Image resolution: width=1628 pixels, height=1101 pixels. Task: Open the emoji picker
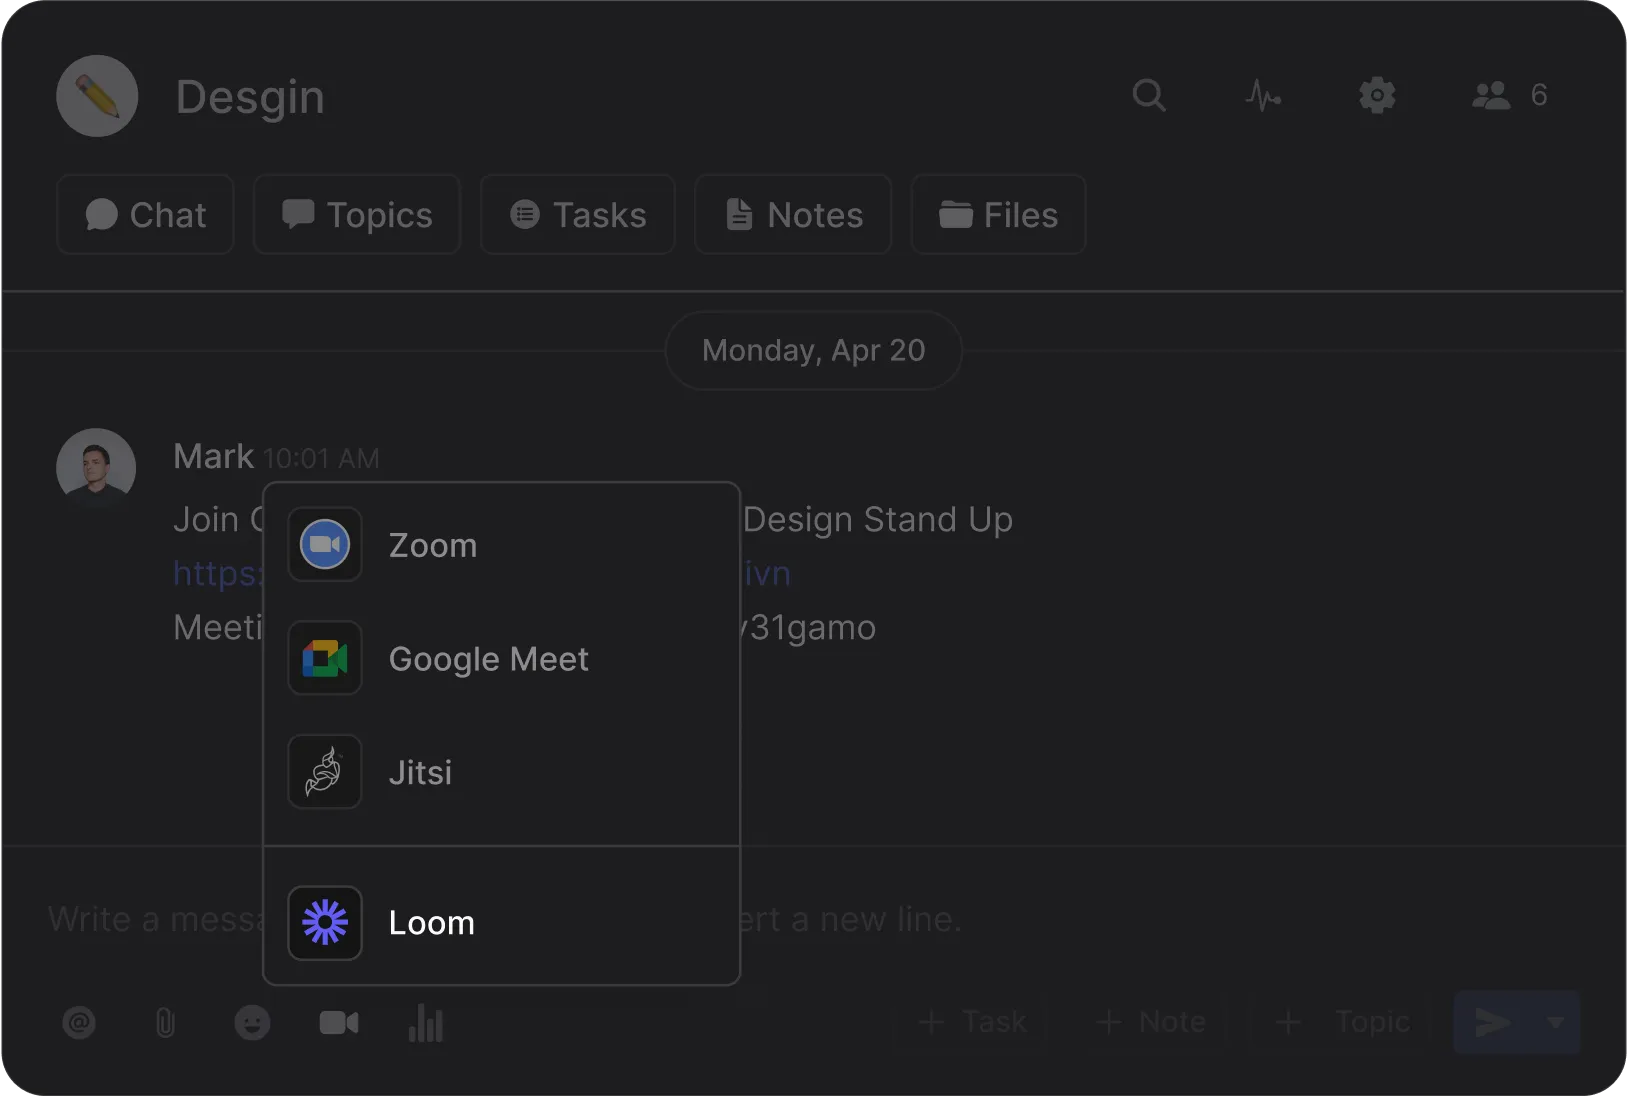click(252, 1023)
